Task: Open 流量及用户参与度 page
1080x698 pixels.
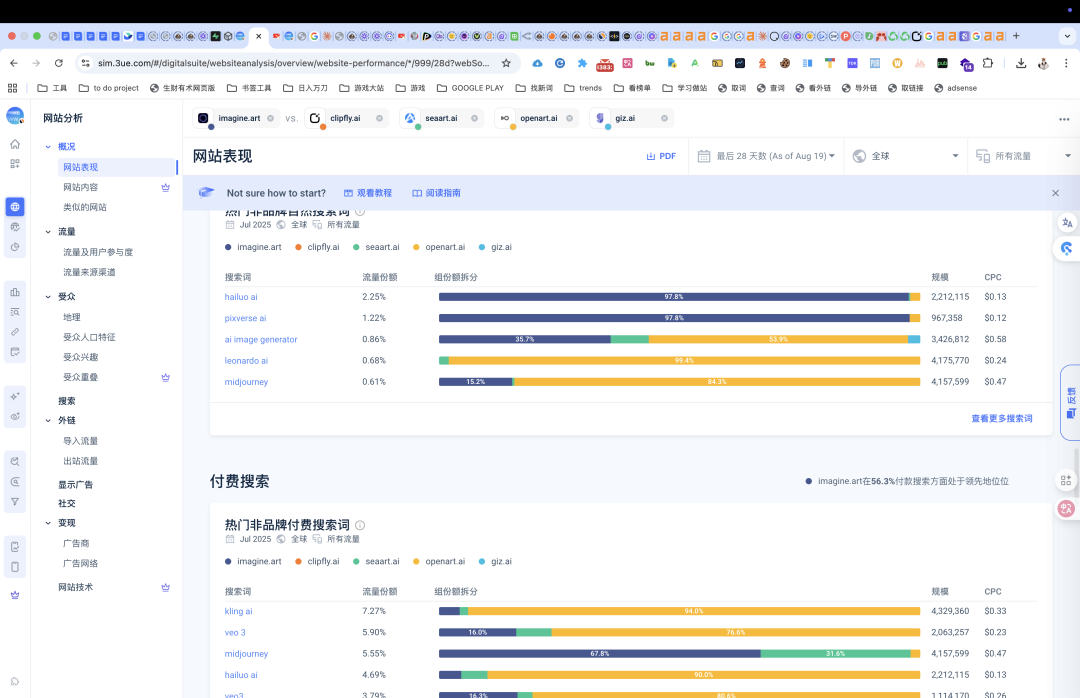Action: pos(98,252)
